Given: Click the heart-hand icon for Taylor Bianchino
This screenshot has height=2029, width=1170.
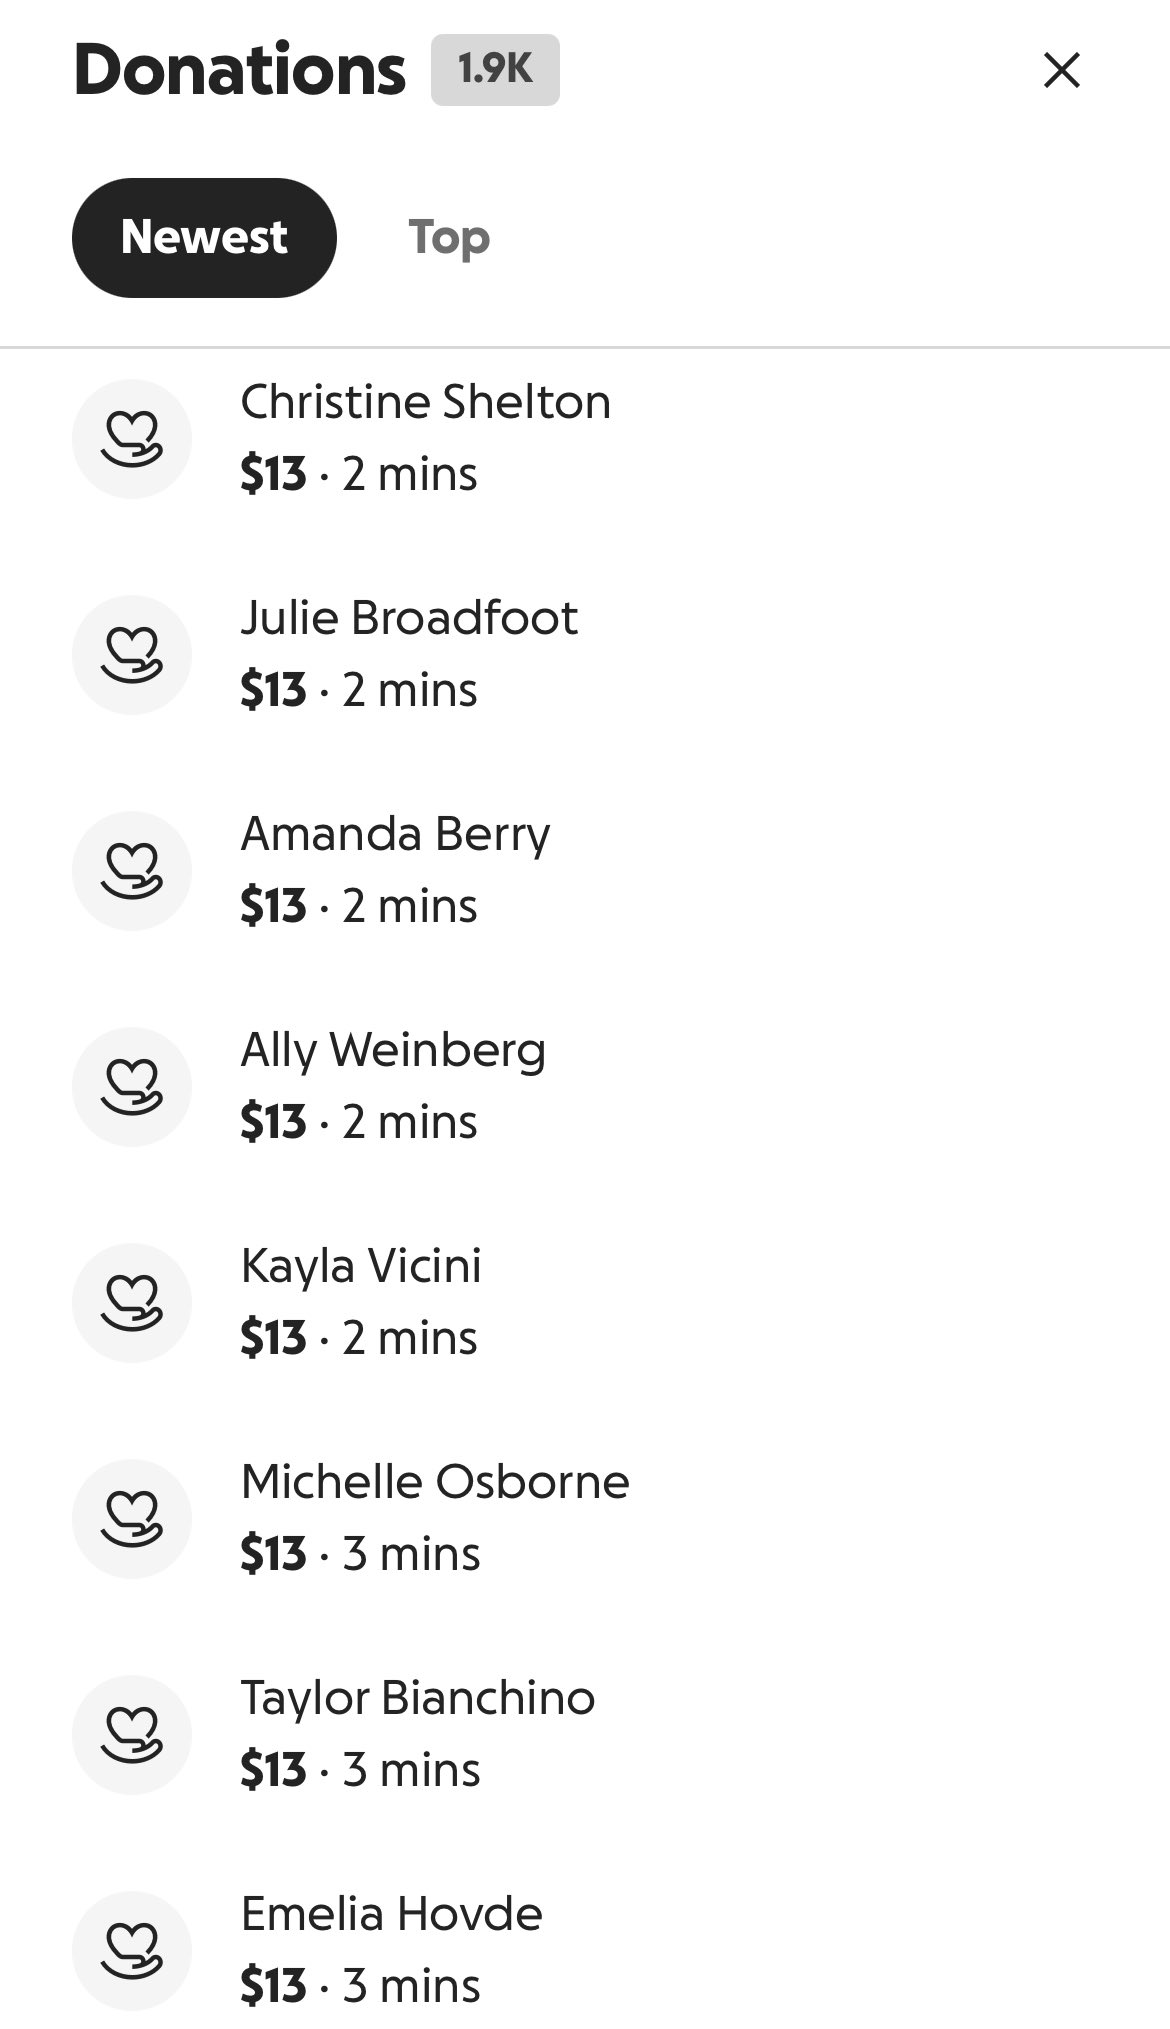Looking at the screenshot, I should (132, 1735).
